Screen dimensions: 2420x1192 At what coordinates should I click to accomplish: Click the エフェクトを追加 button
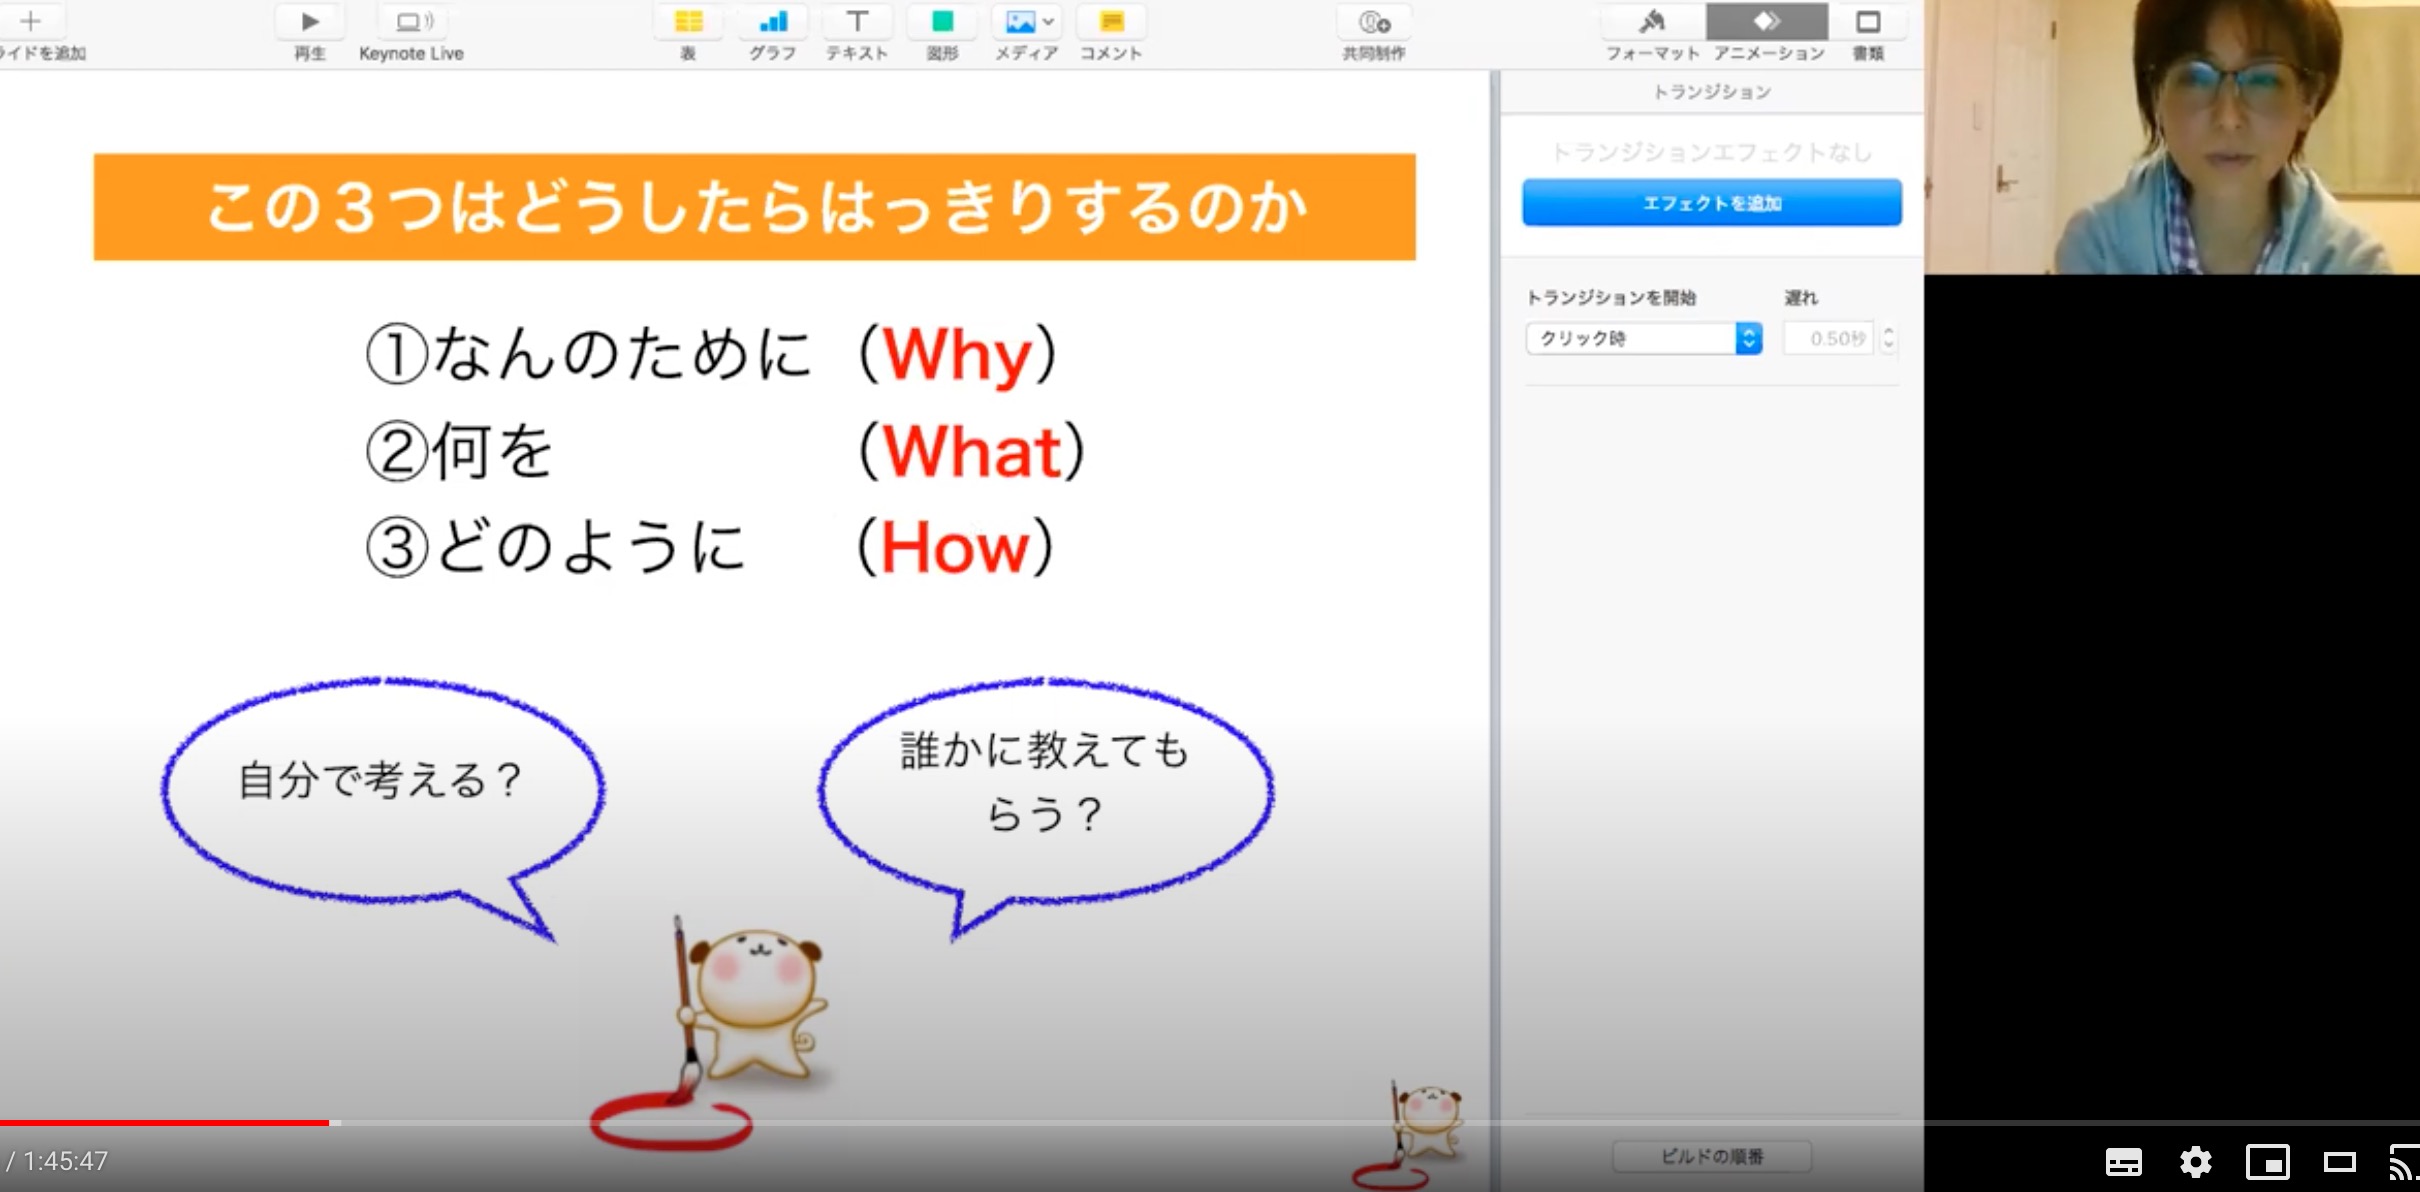pos(1712,203)
